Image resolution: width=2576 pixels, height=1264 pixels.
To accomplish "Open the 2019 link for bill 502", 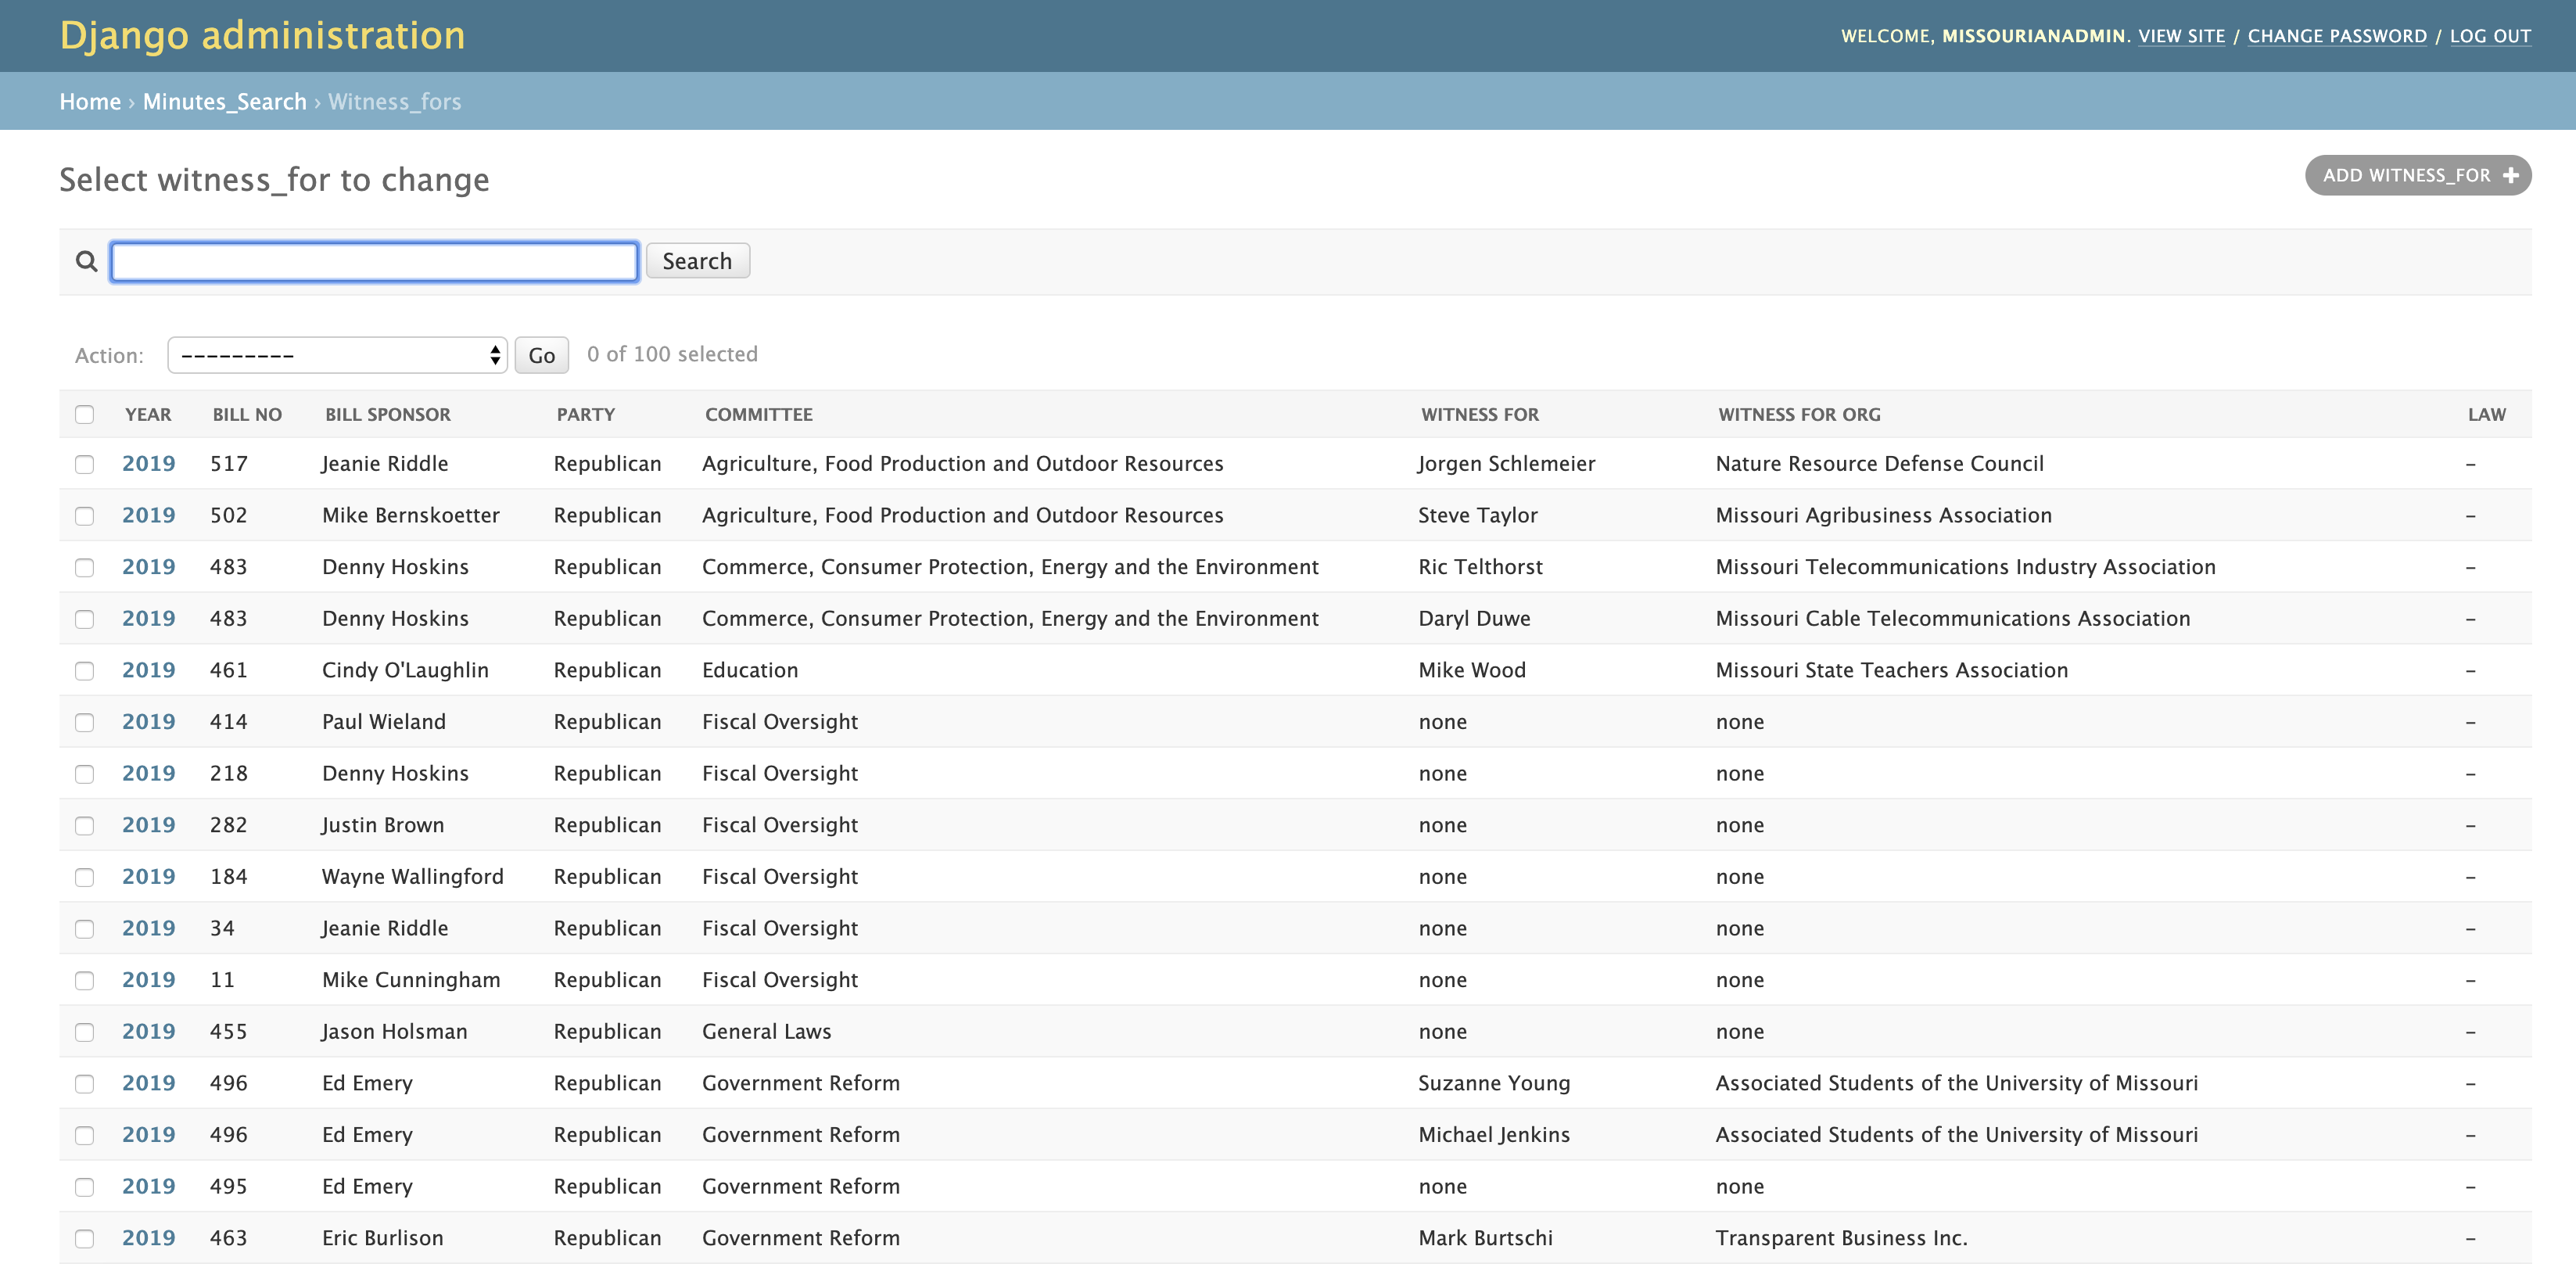I will [148, 515].
